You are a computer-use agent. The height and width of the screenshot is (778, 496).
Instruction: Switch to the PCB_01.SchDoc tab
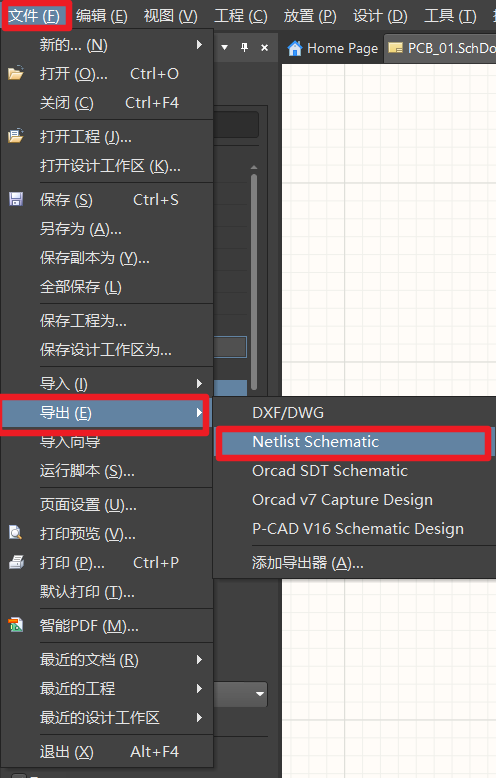(440, 48)
